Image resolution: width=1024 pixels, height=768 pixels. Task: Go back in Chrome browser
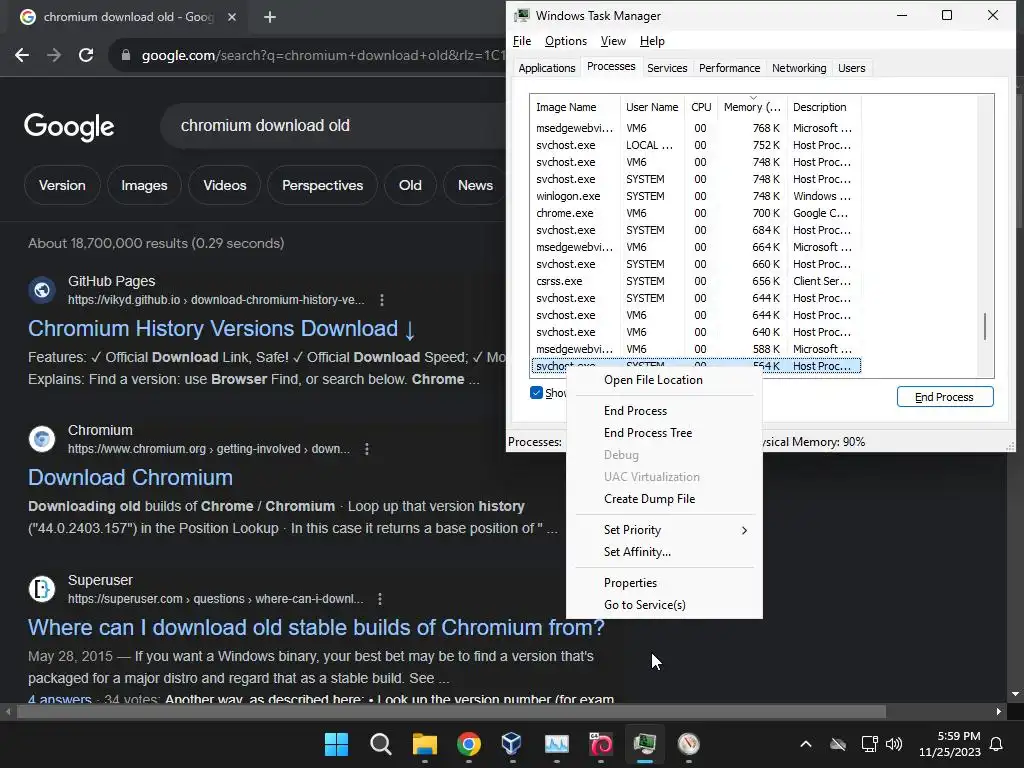tap(22, 56)
